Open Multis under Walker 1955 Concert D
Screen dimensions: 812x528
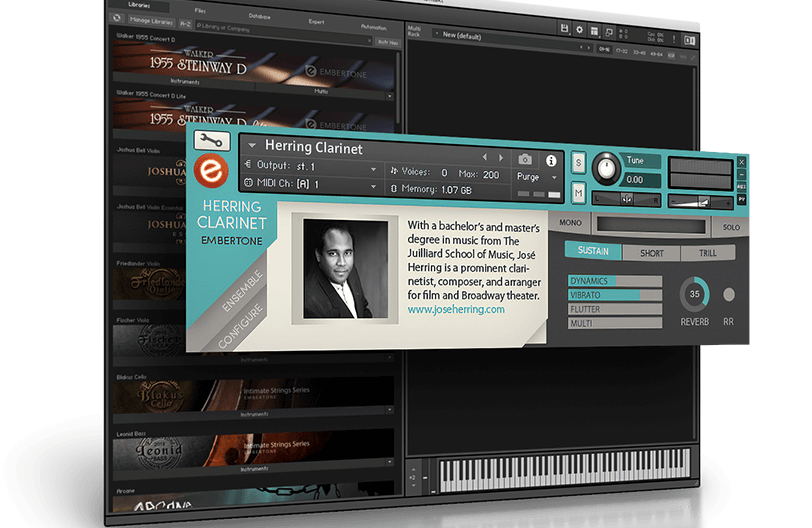[x=321, y=91]
